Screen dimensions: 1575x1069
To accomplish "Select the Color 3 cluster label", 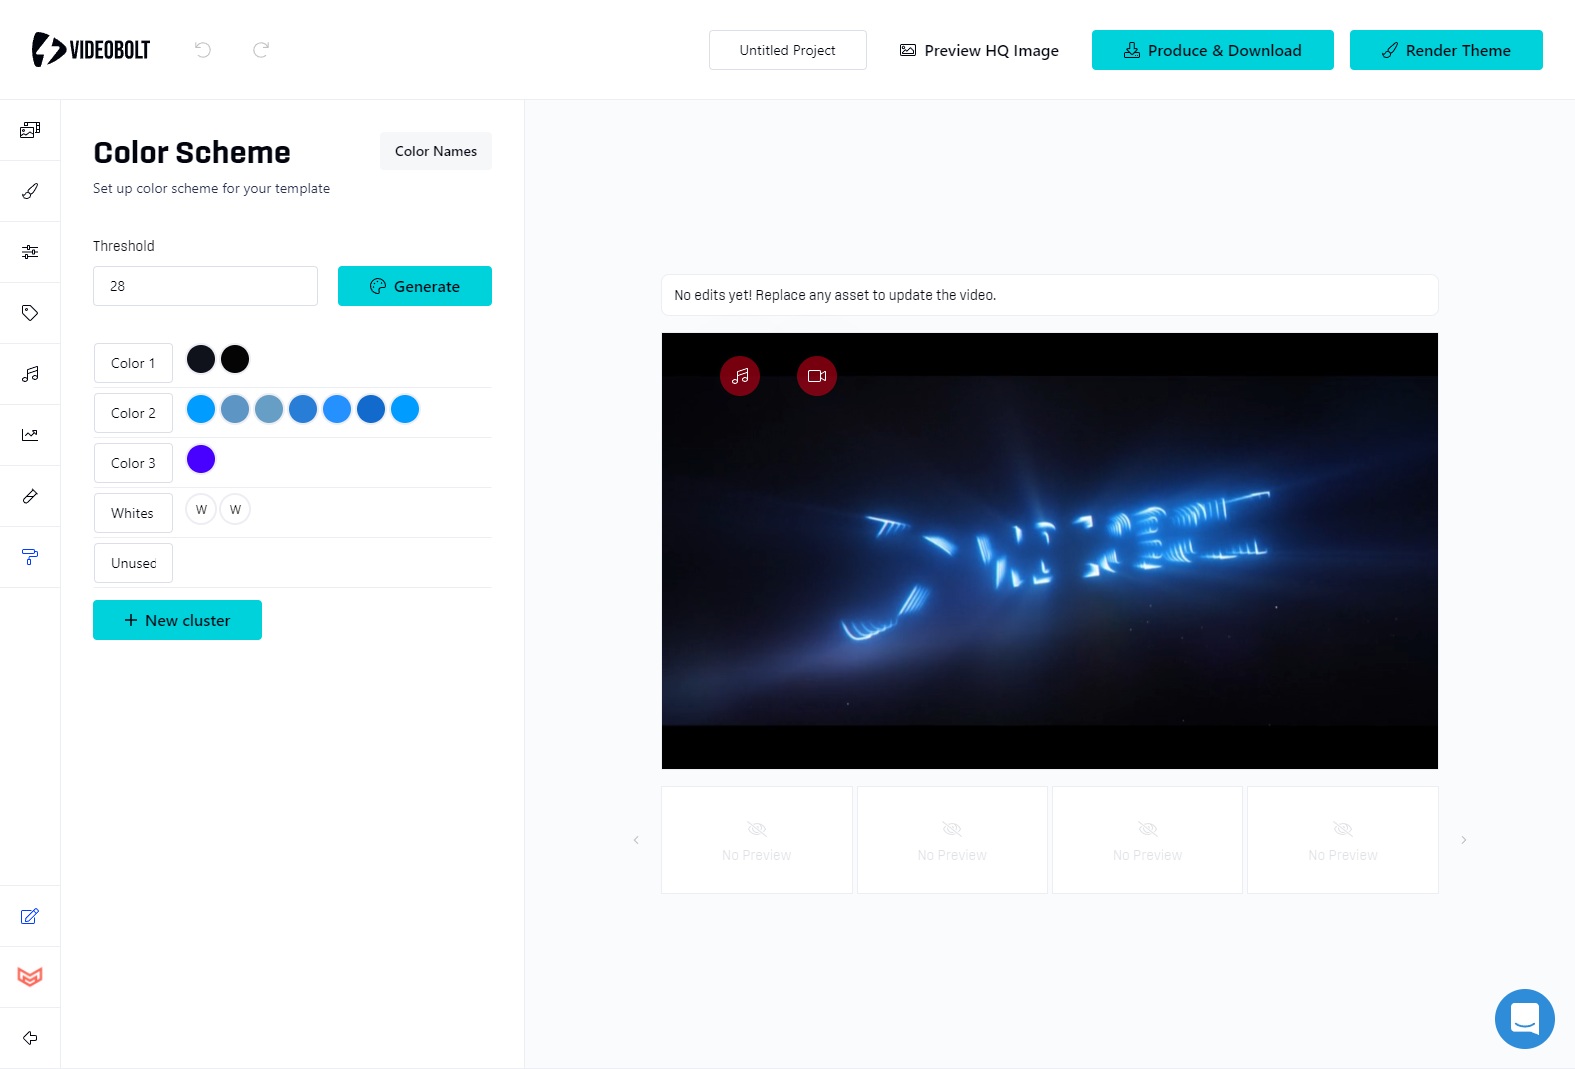I will pyautogui.click(x=133, y=463).
